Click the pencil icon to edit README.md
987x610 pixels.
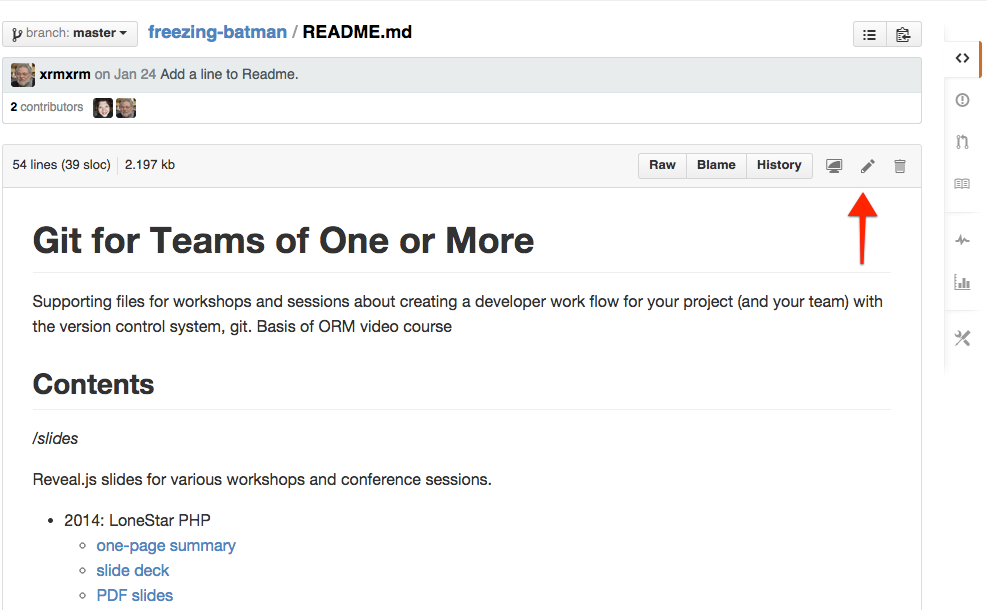(867, 166)
